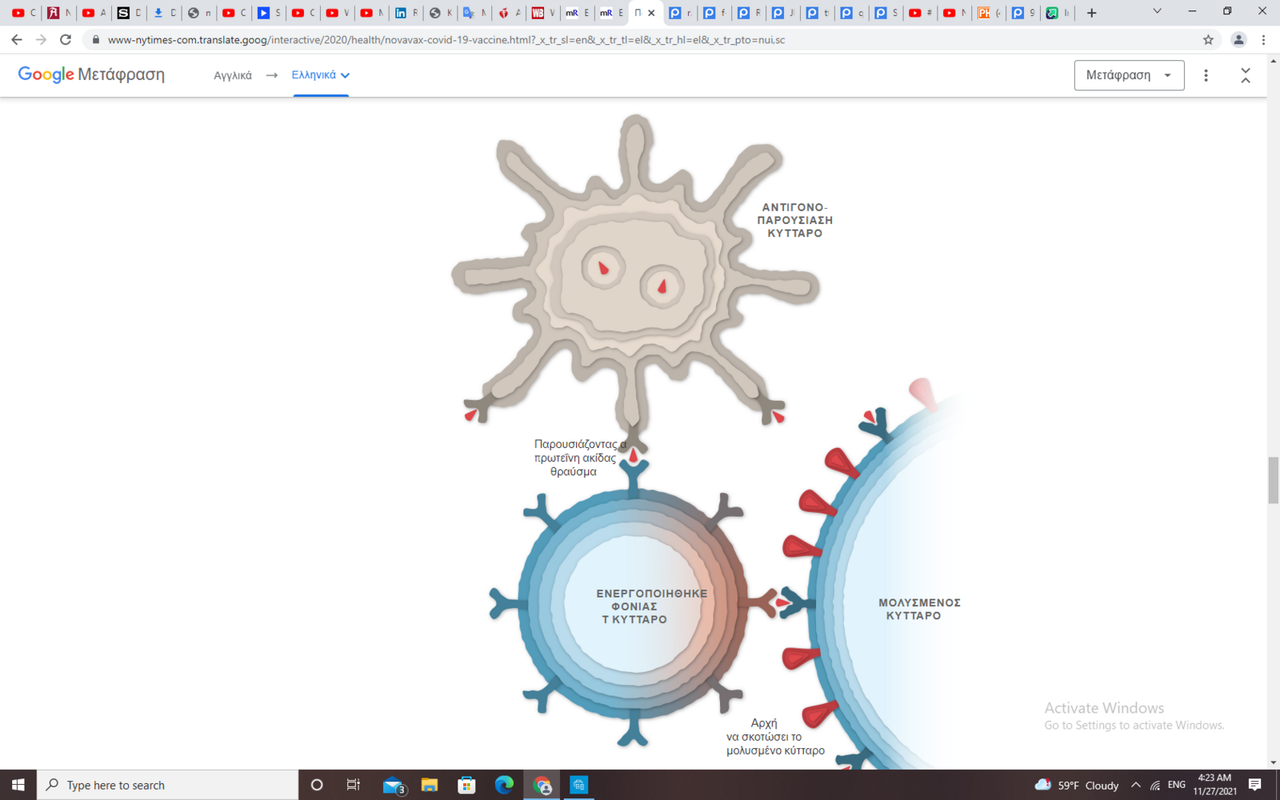Open the blue app on taskbar
Viewport: 1280px width, 800px height.
pos(579,785)
